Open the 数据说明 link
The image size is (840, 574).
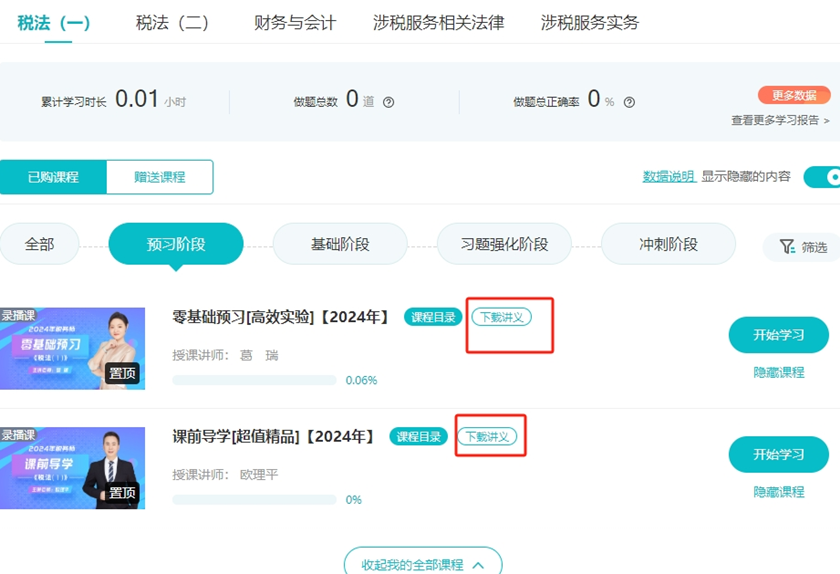point(669,176)
